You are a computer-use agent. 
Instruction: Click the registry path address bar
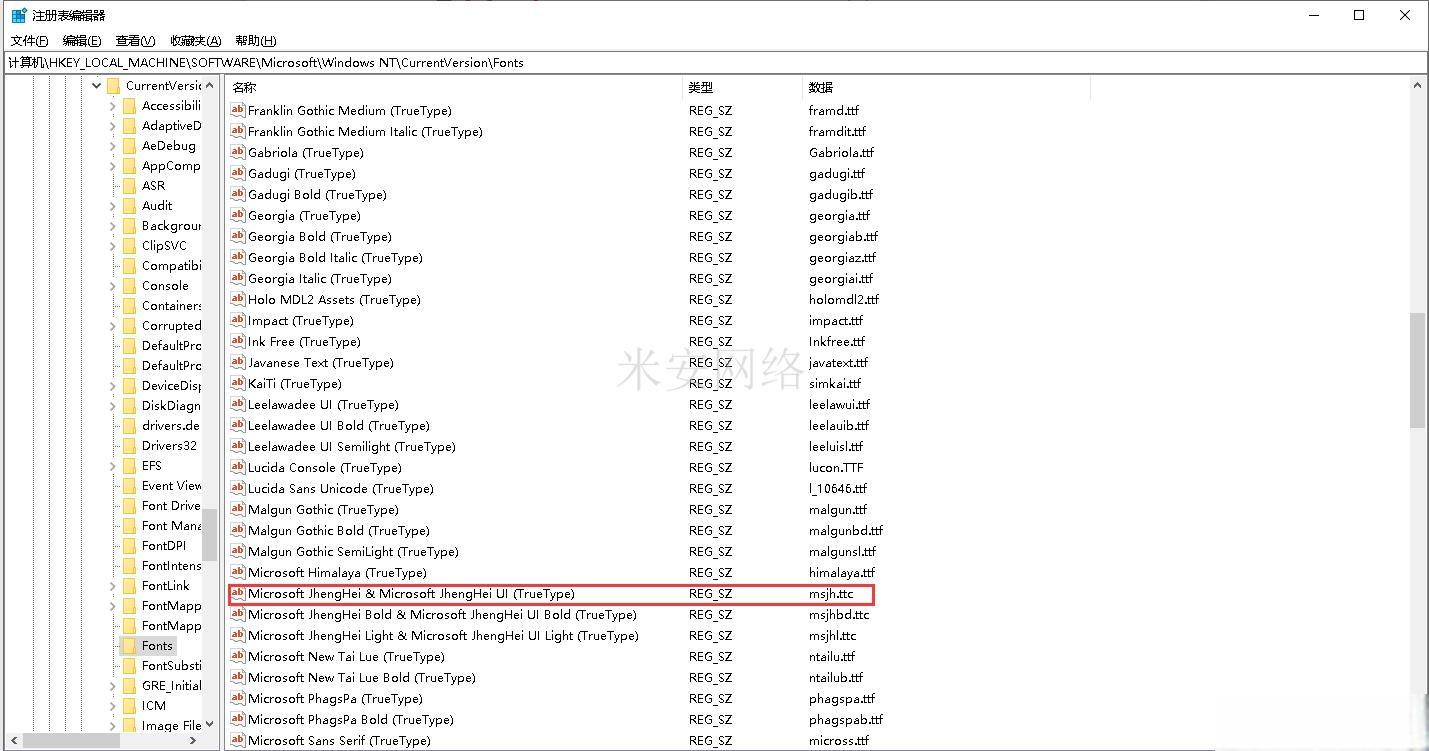[x=700, y=62]
